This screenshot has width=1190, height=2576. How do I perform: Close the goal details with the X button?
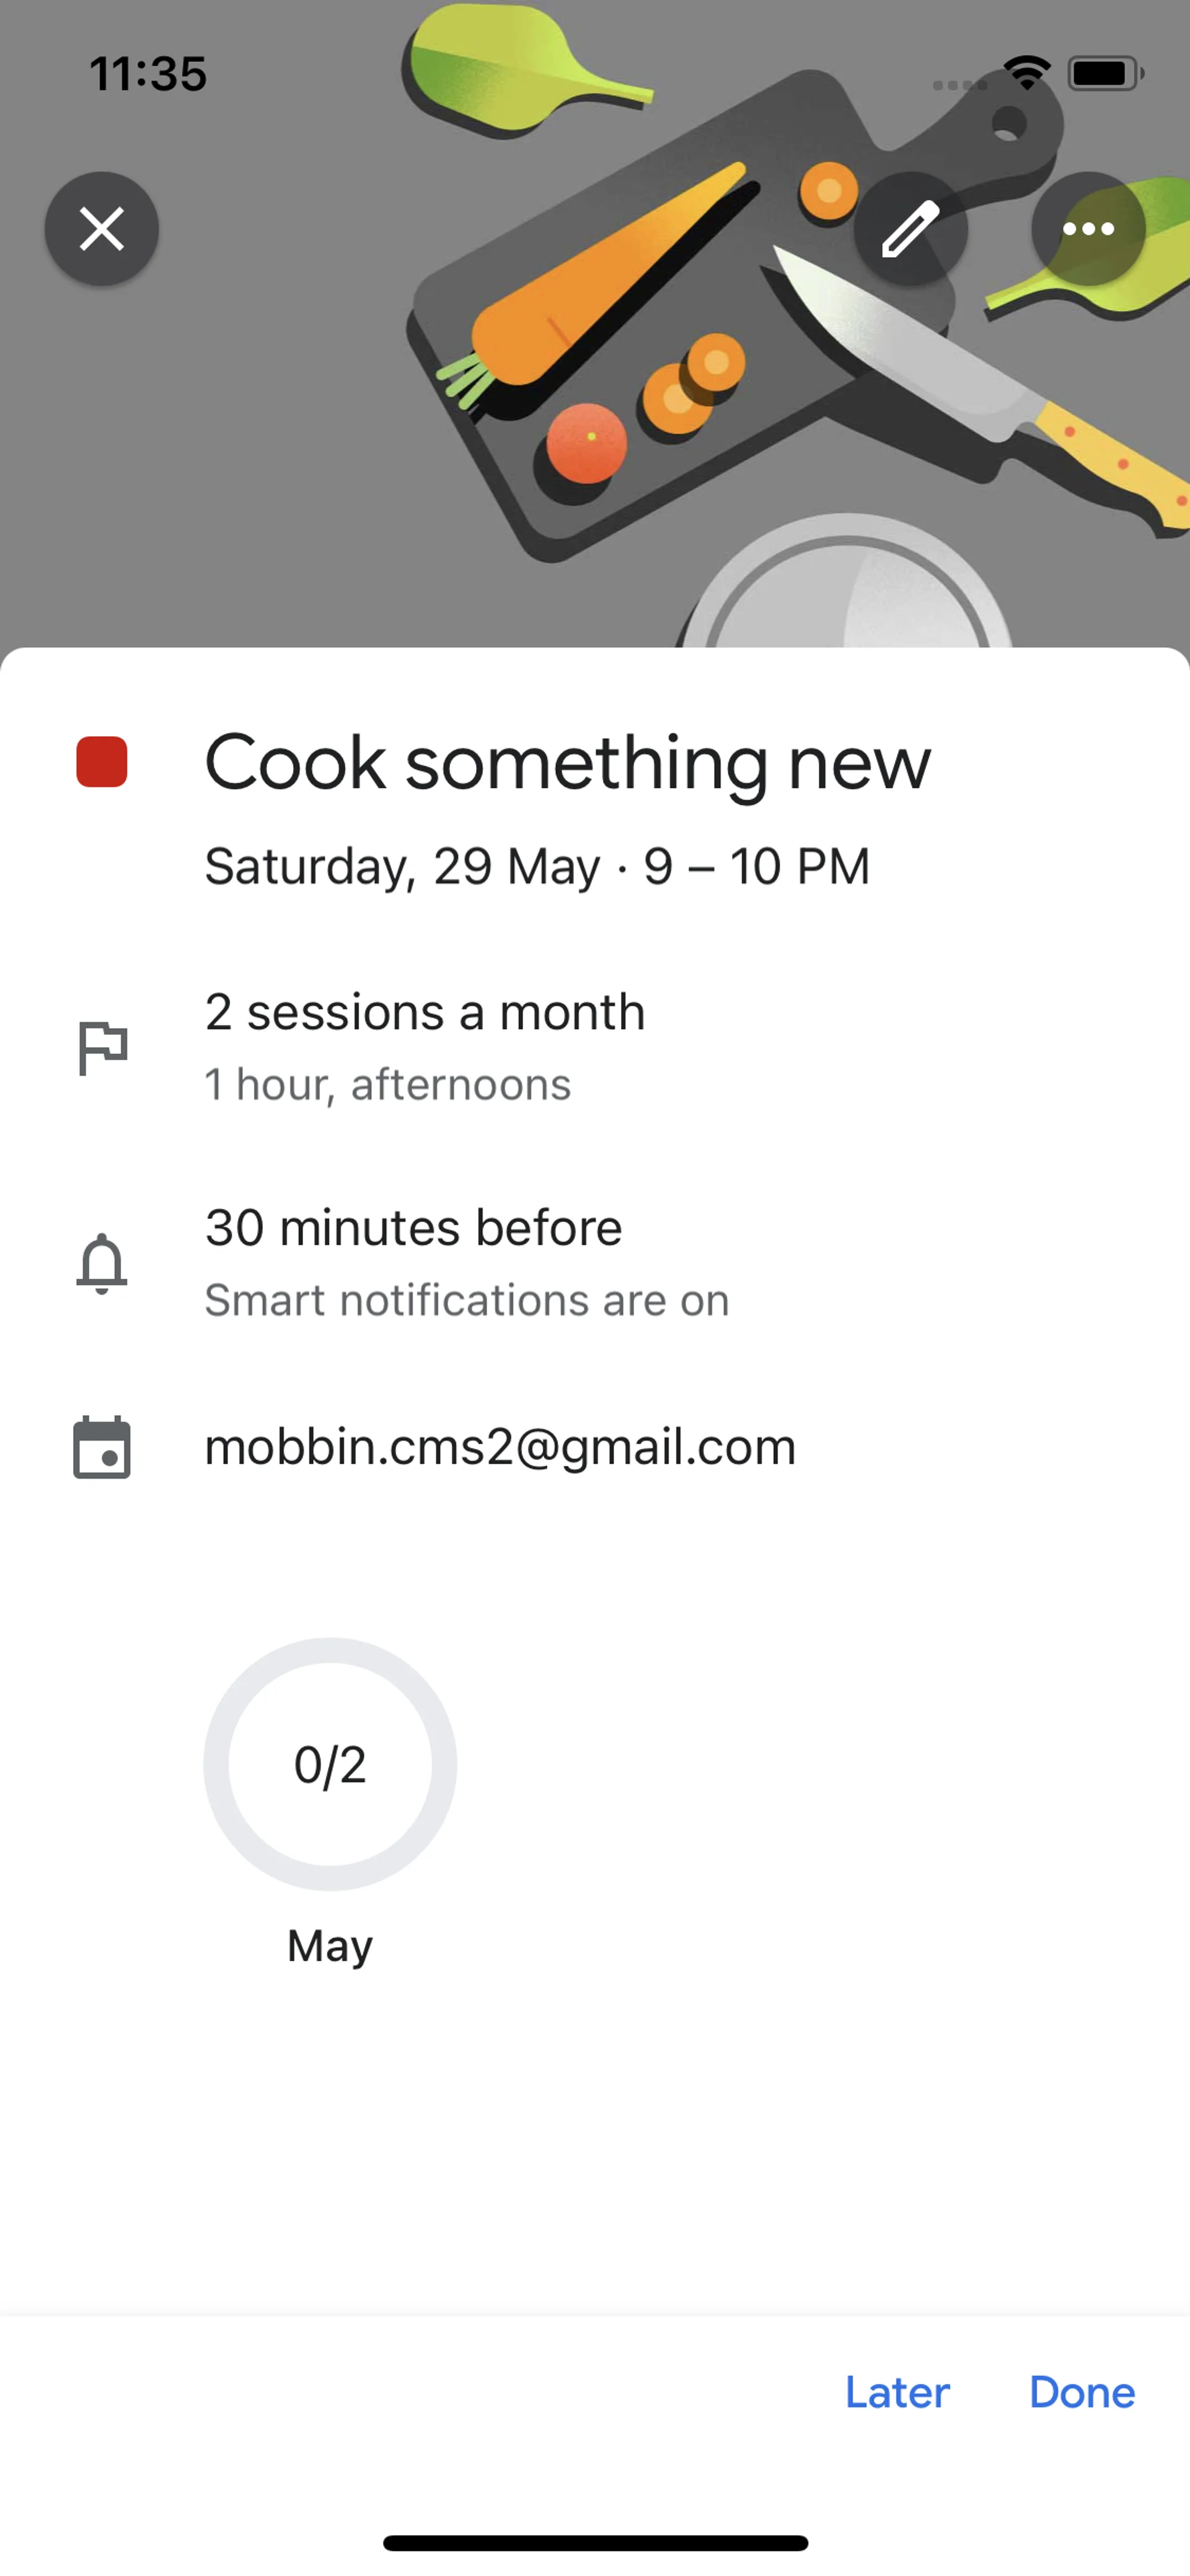101,229
